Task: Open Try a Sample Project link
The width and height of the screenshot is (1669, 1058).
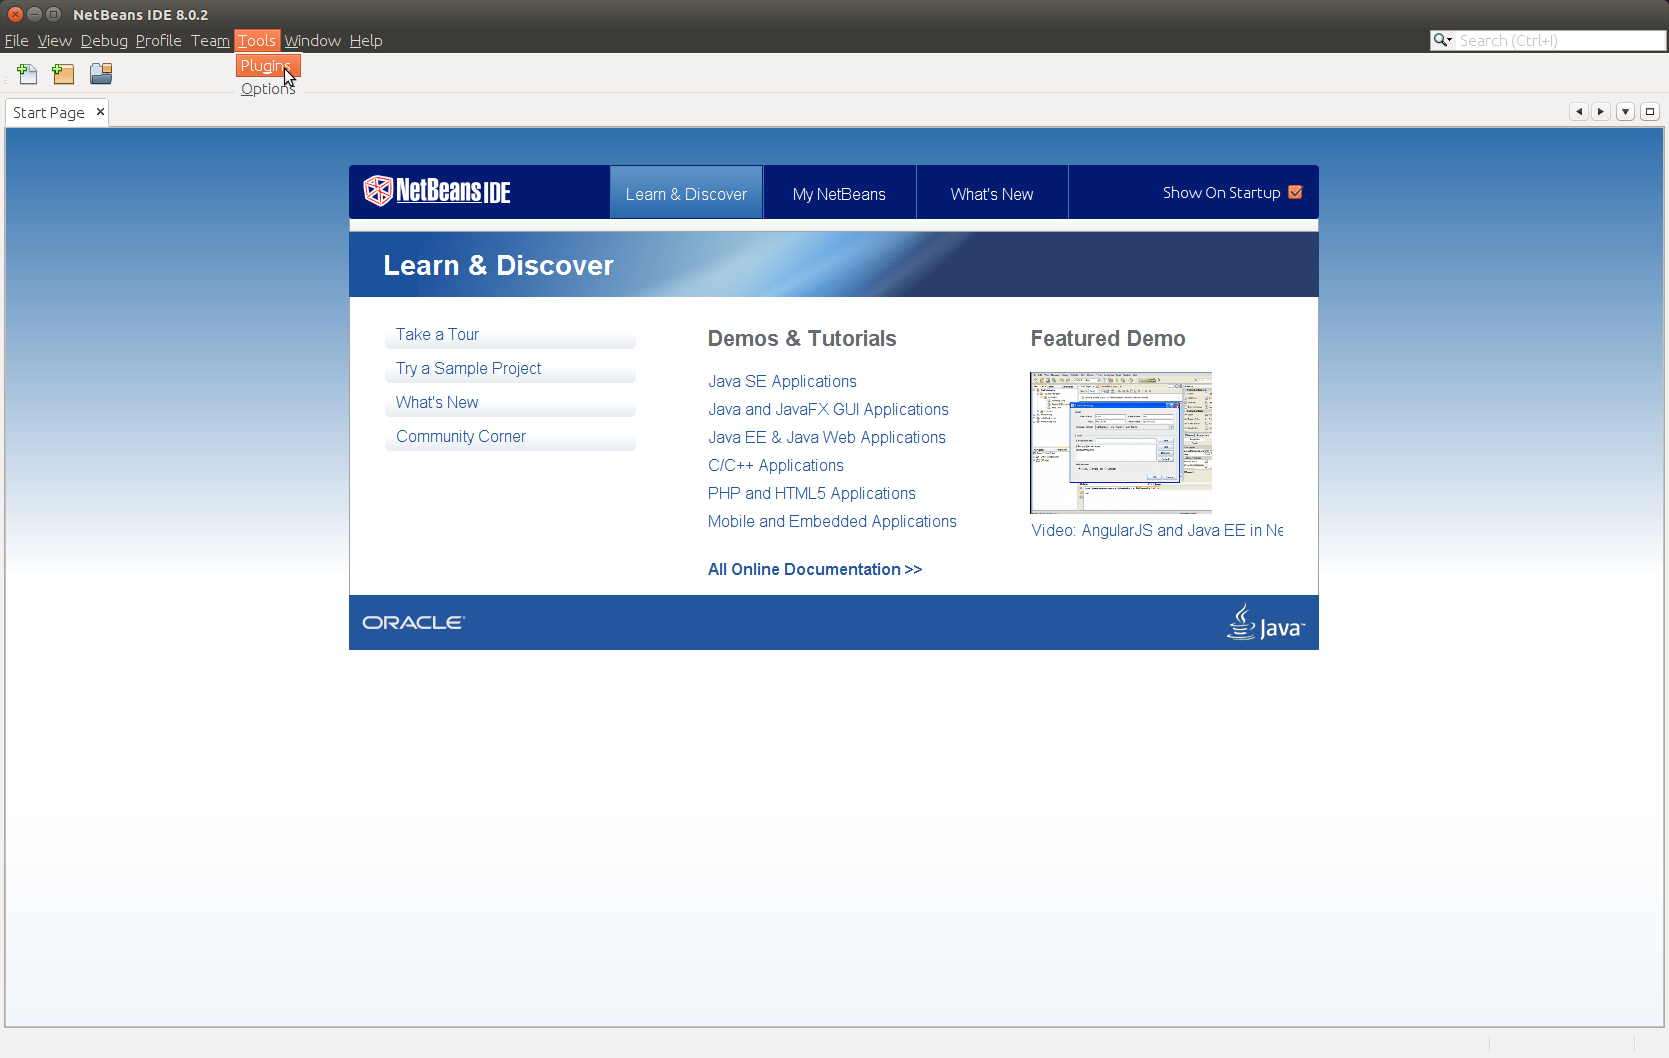Action: (468, 368)
